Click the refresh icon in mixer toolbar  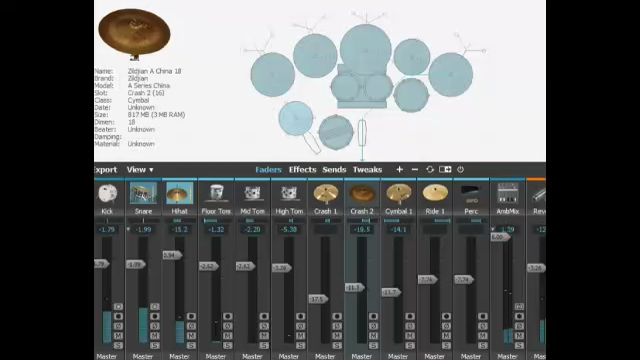pos(430,169)
